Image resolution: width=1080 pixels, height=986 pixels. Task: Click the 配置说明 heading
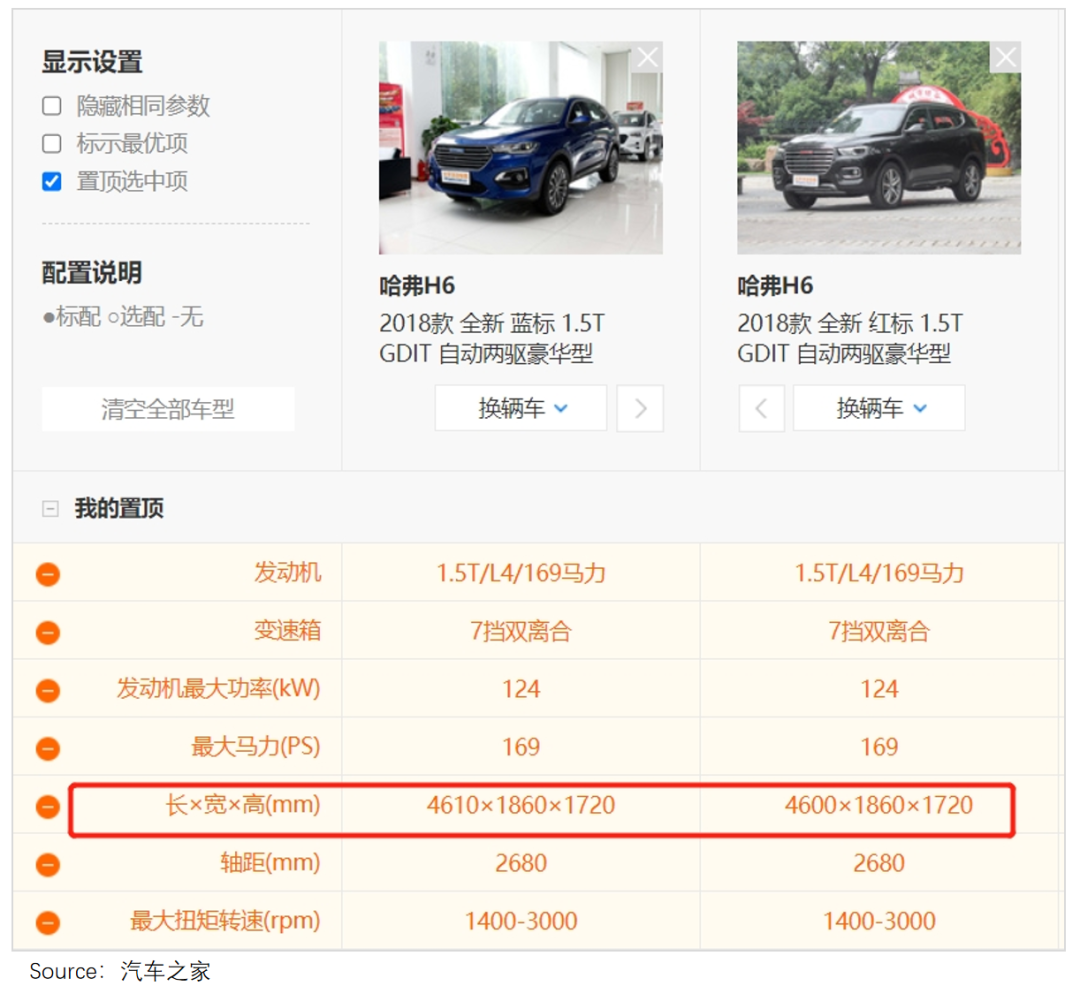[x=92, y=273]
